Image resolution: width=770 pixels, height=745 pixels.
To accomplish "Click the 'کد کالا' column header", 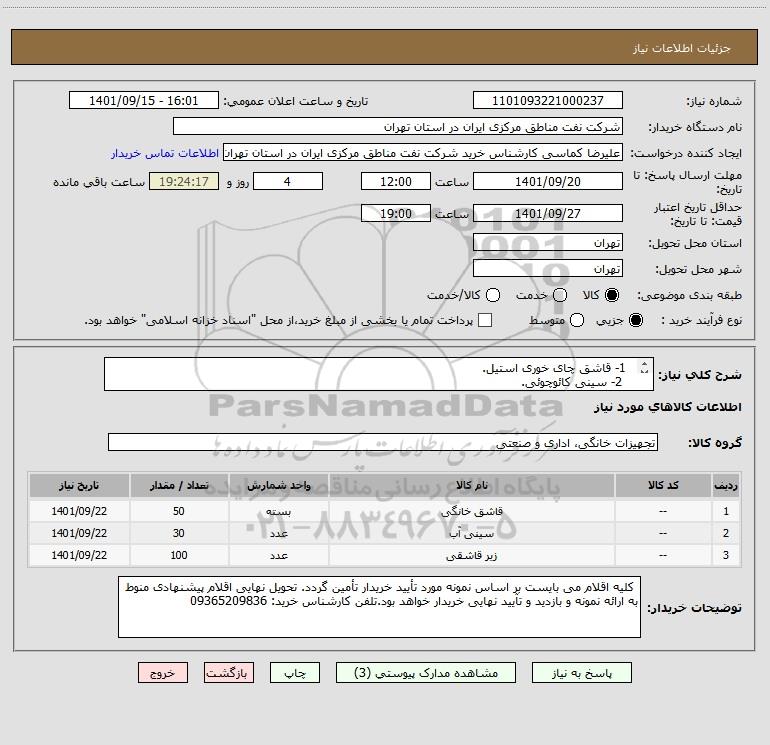I will point(663,486).
